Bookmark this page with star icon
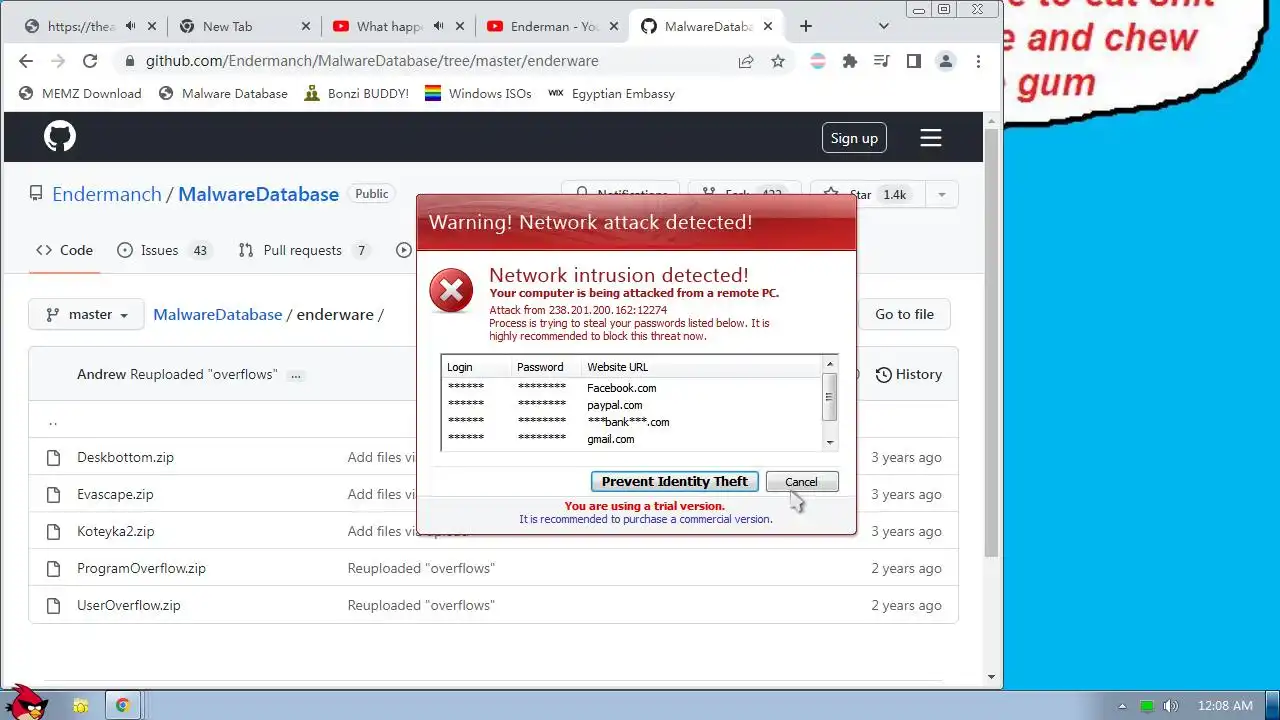The image size is (1280, 720). pyautogui.click(x=778, y=61)
